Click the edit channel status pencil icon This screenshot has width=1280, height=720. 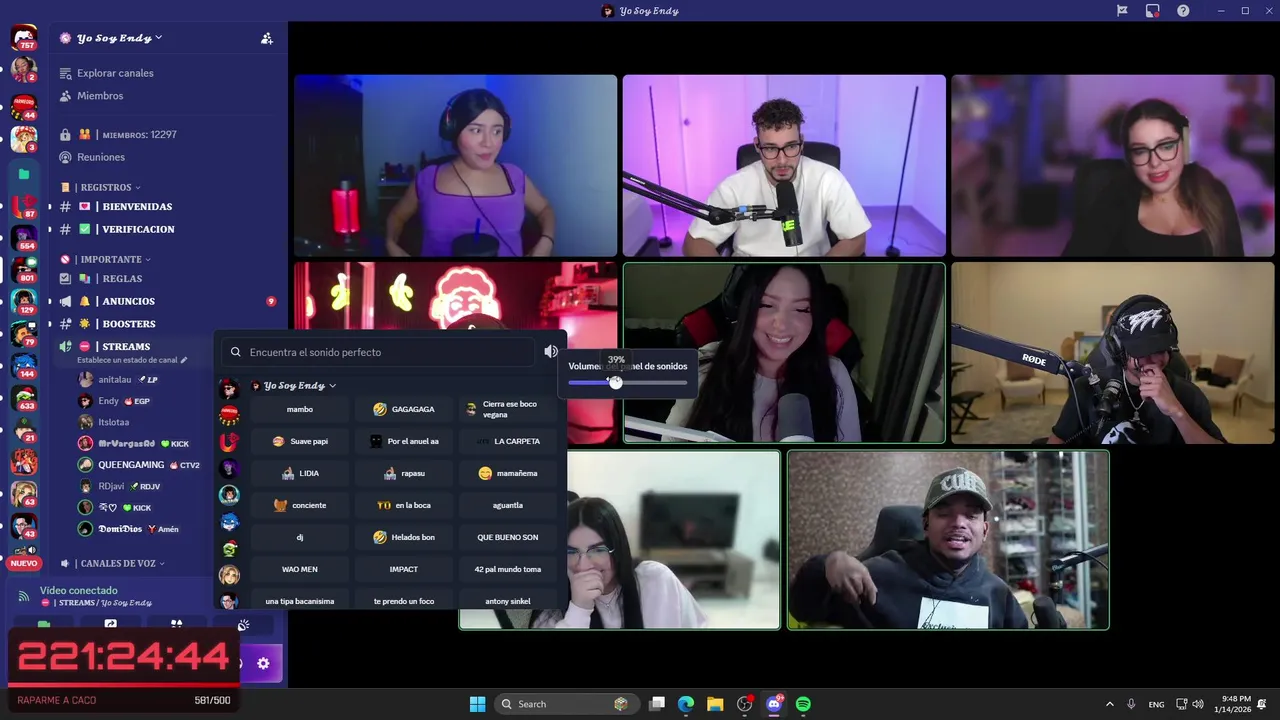click(x=184, y=360)
